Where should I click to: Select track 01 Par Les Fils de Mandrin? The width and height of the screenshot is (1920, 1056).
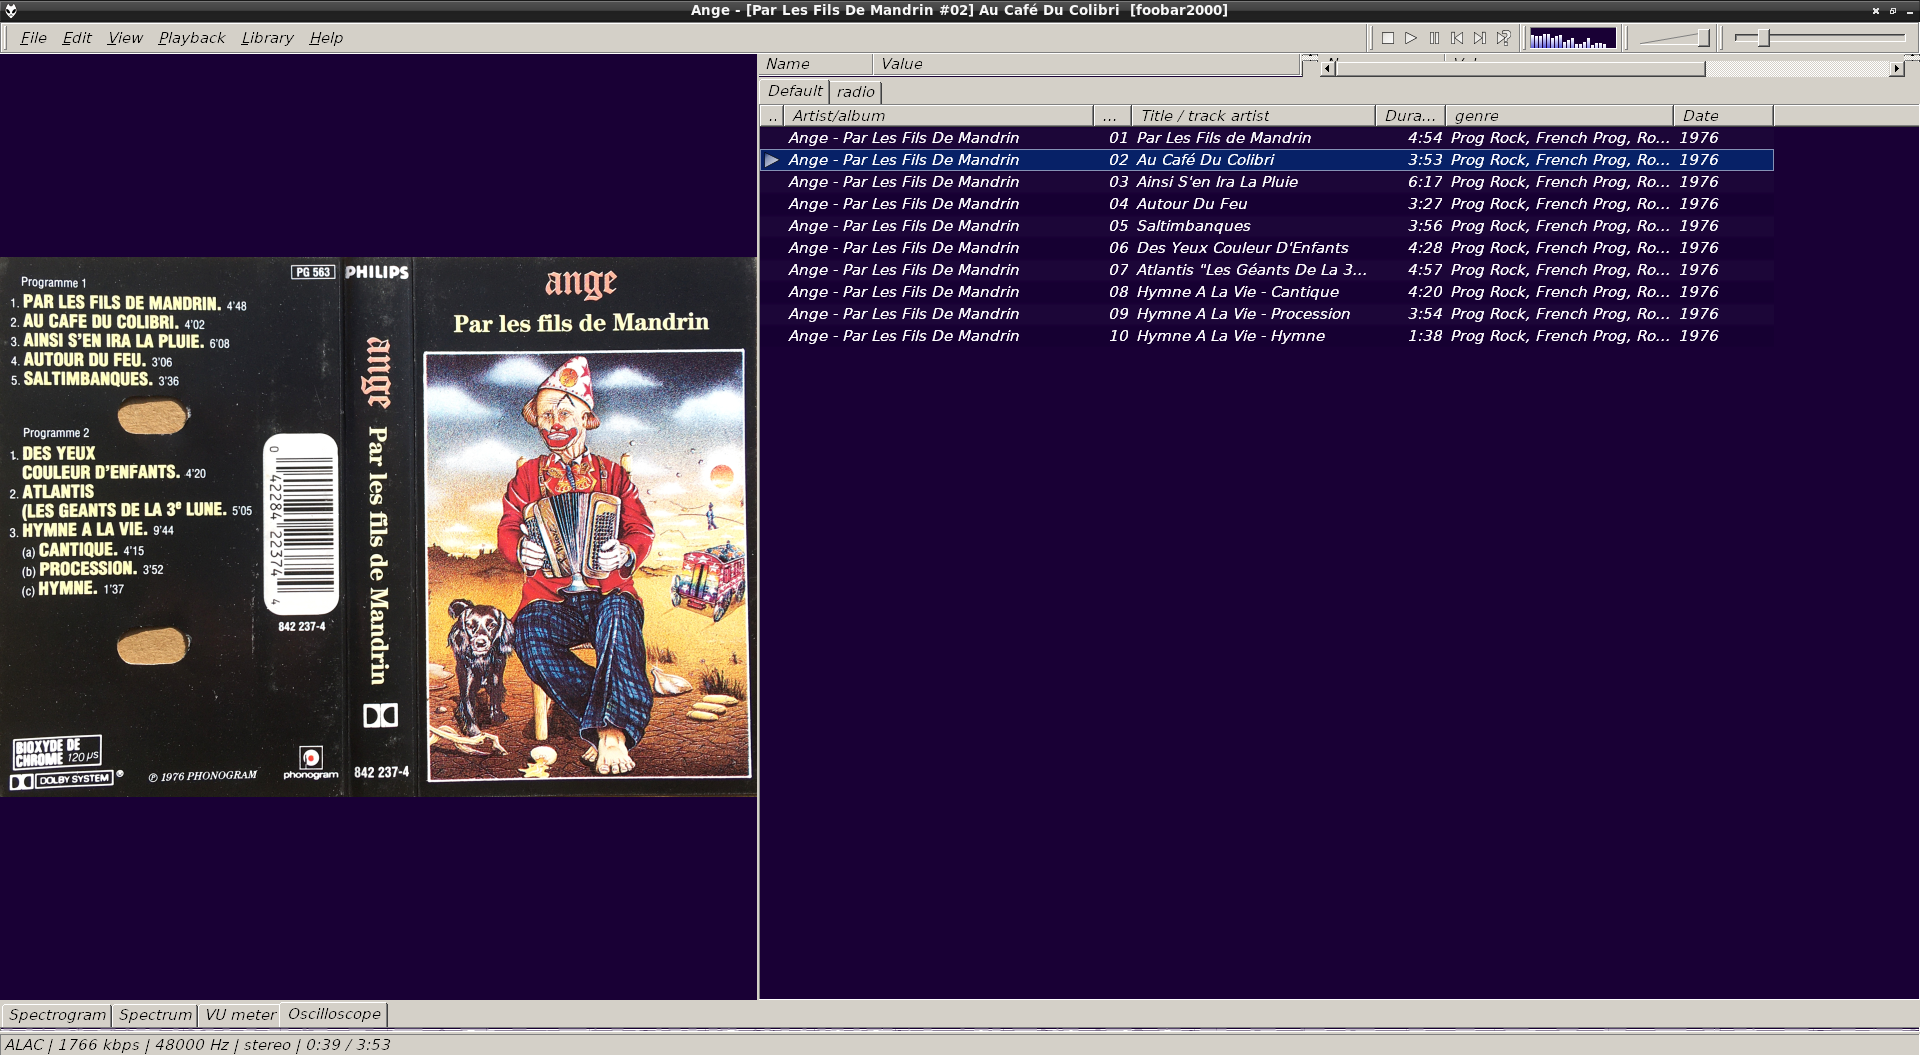(x=1267, y=138)
